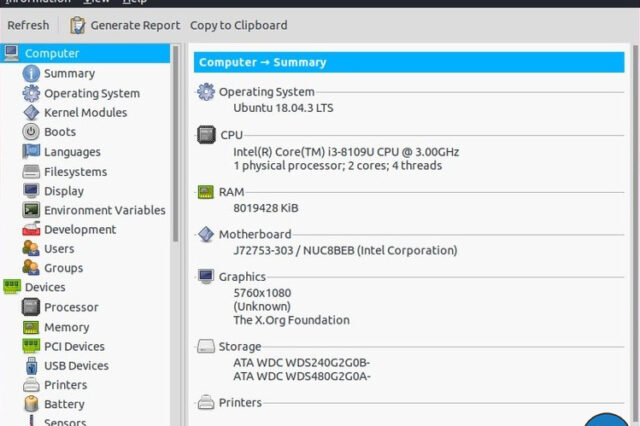Select the Operating System gear icon
Viewport: 640px width, 426px height.
tap(31, 93)
